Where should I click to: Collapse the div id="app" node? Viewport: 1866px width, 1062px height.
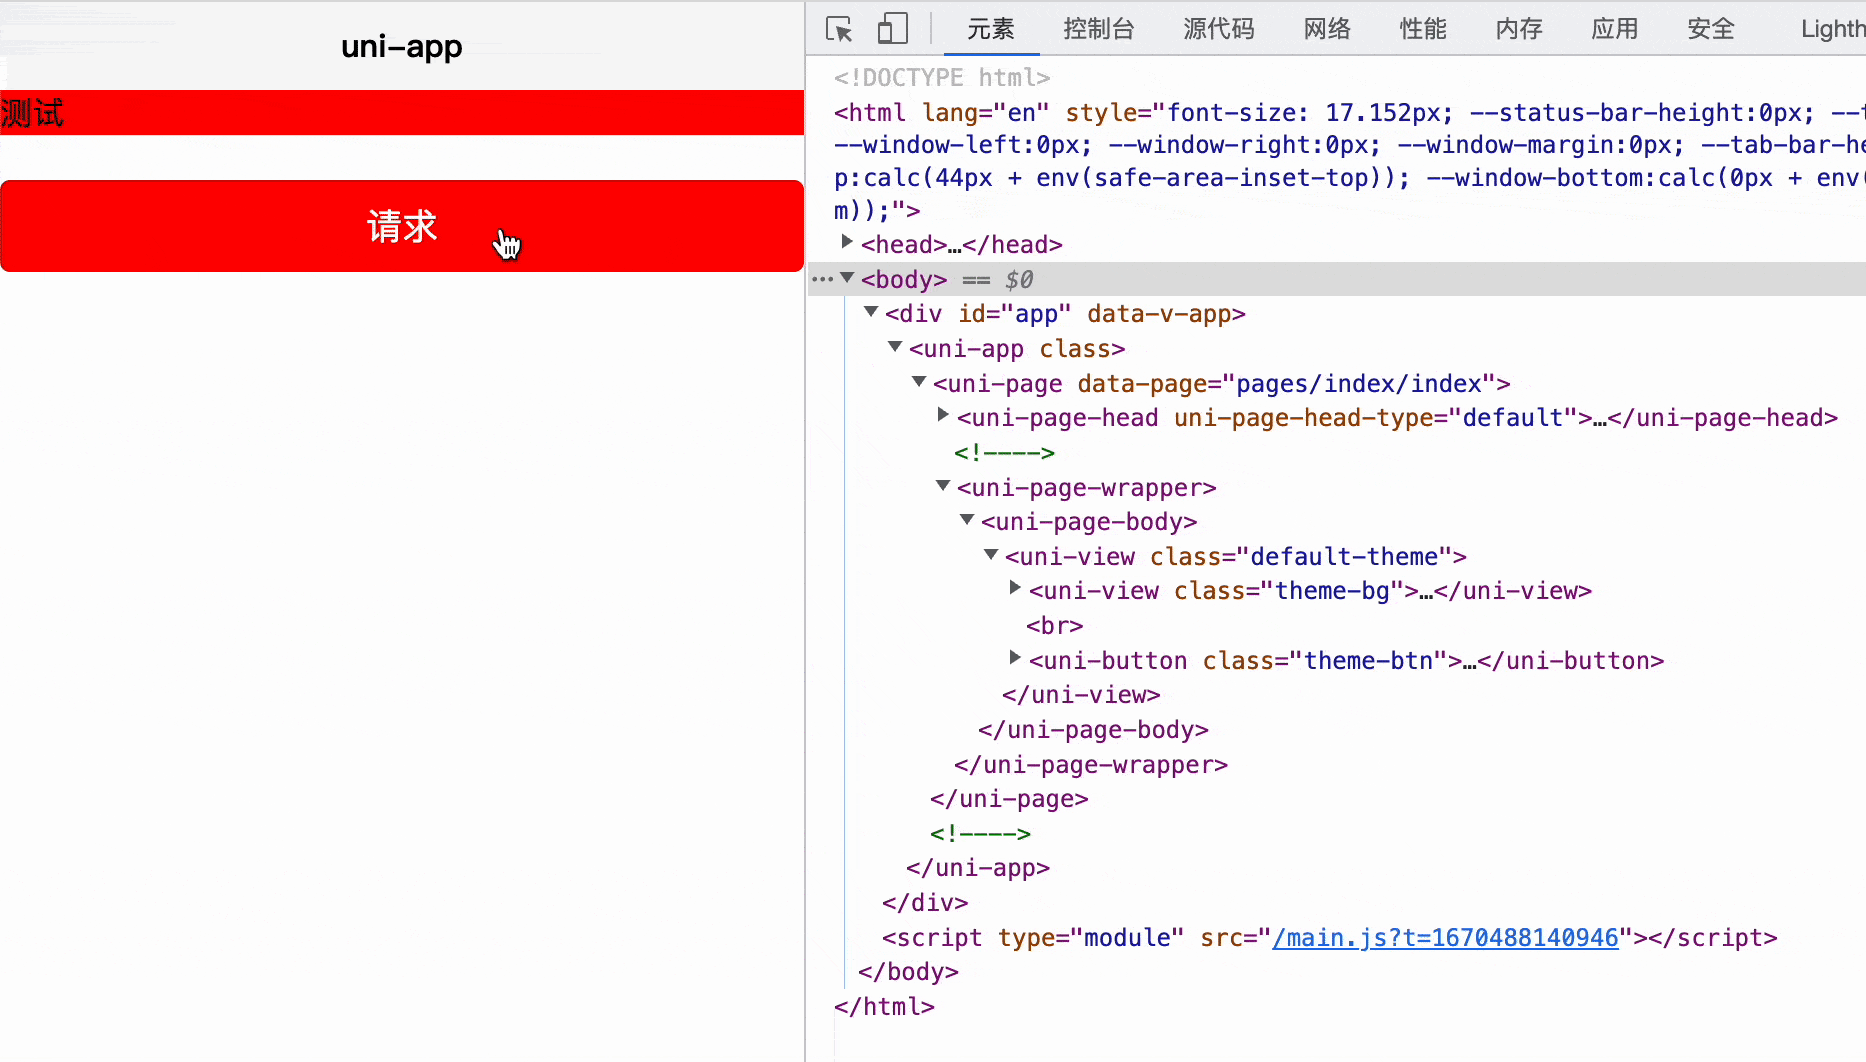[x=871, y=312]
